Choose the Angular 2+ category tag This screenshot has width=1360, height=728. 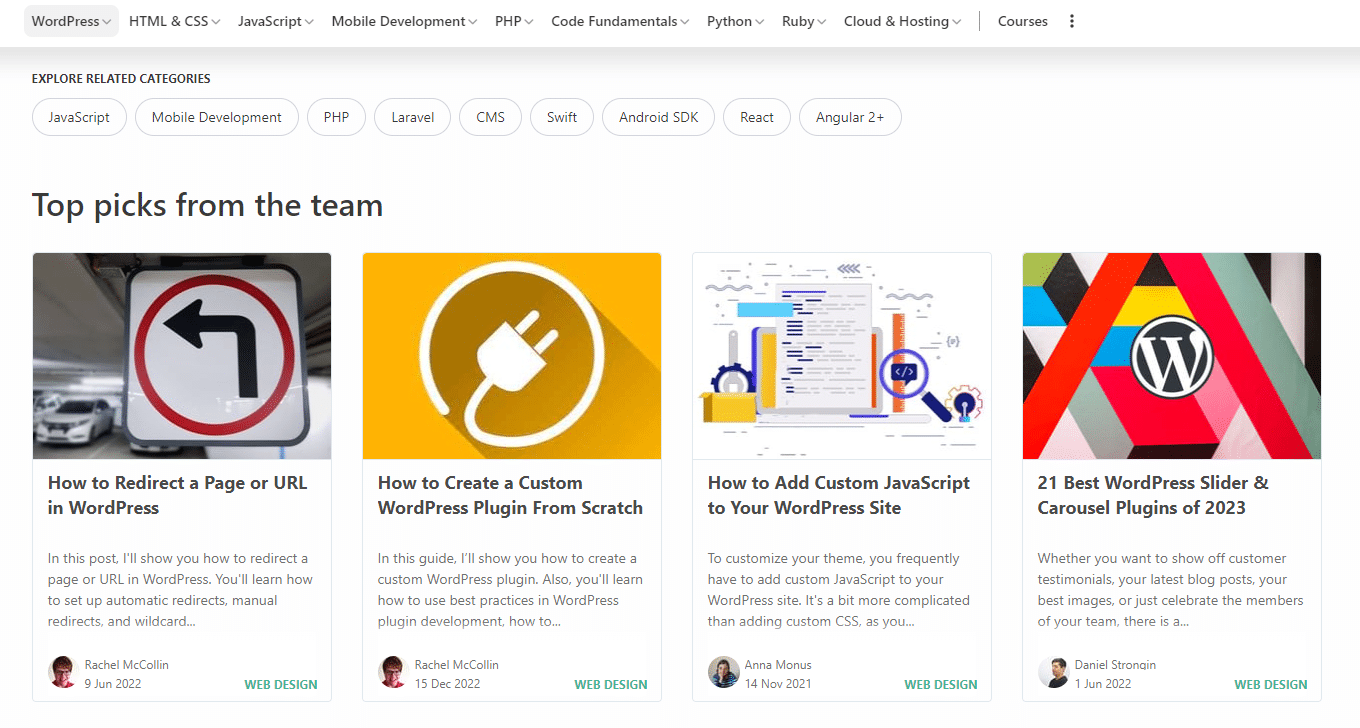coord(849,117)
